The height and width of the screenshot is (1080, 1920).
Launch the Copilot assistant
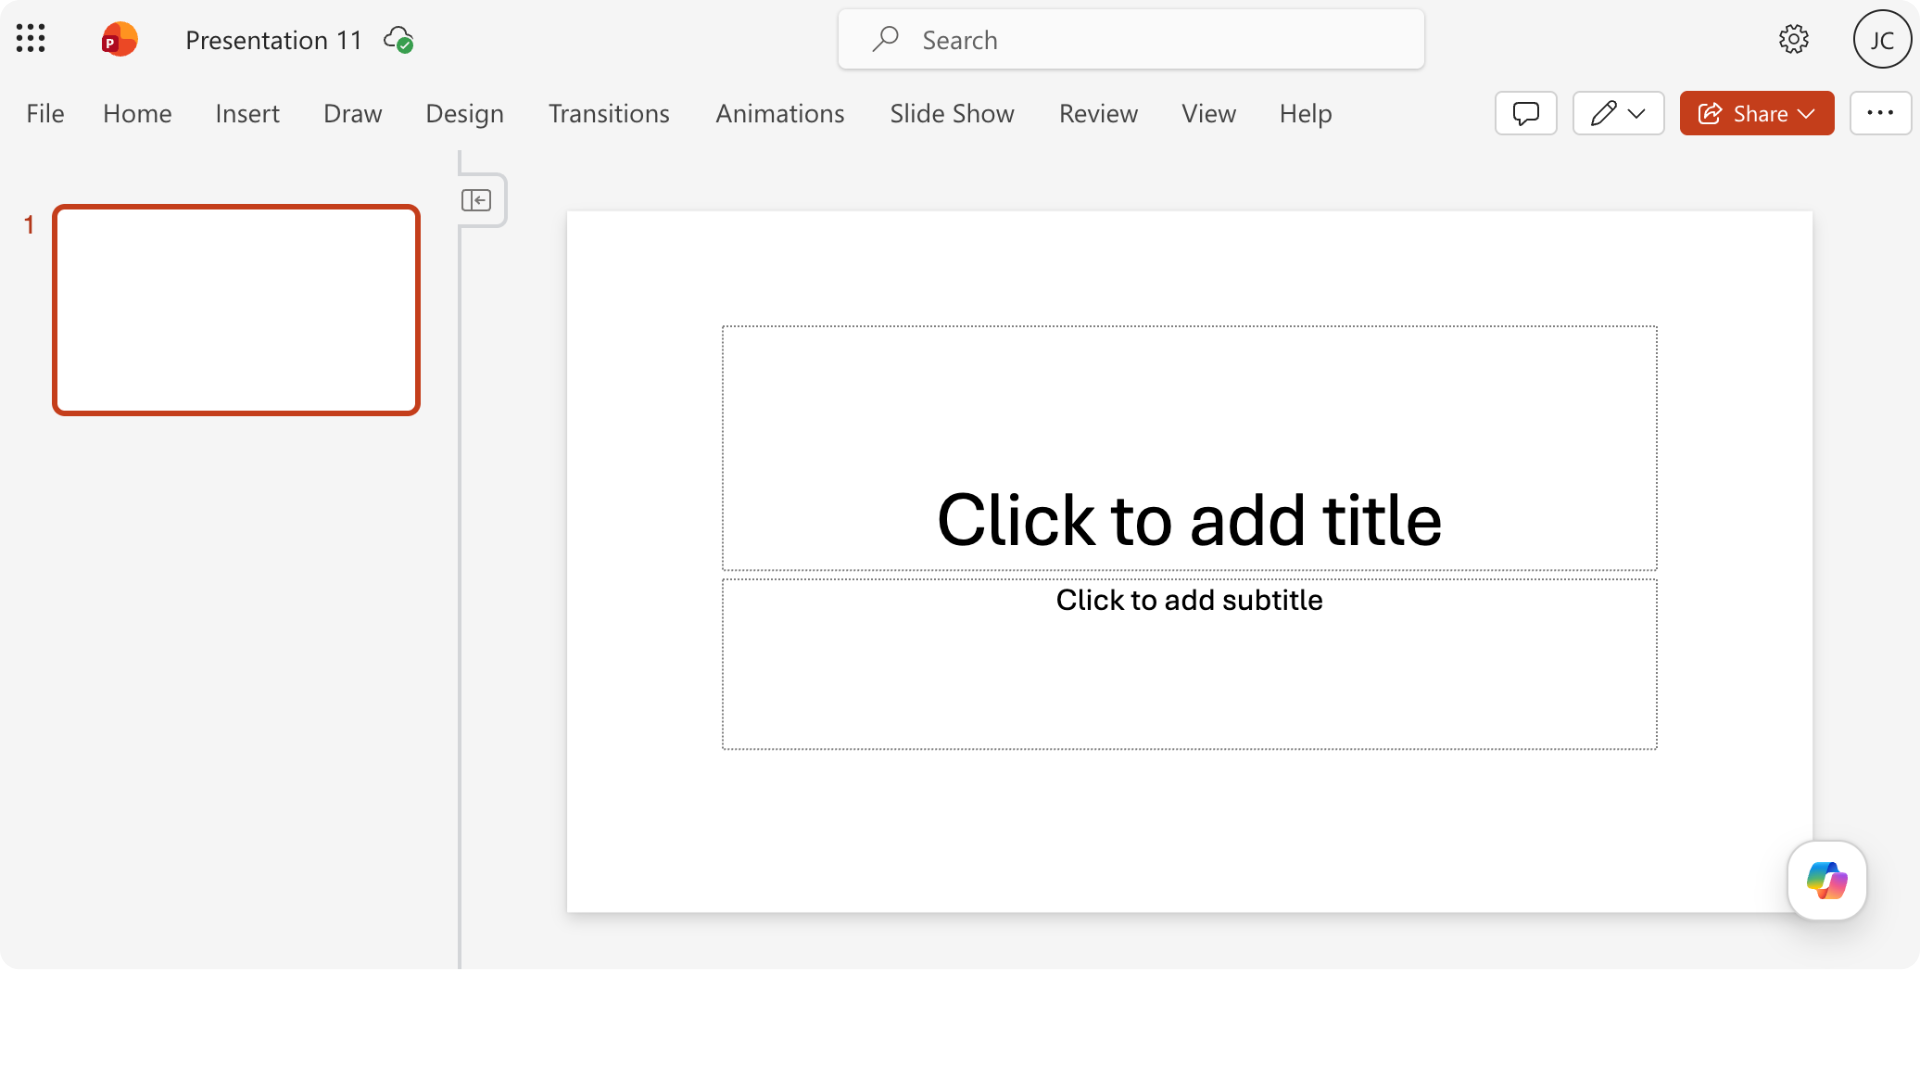(1827, 880)
